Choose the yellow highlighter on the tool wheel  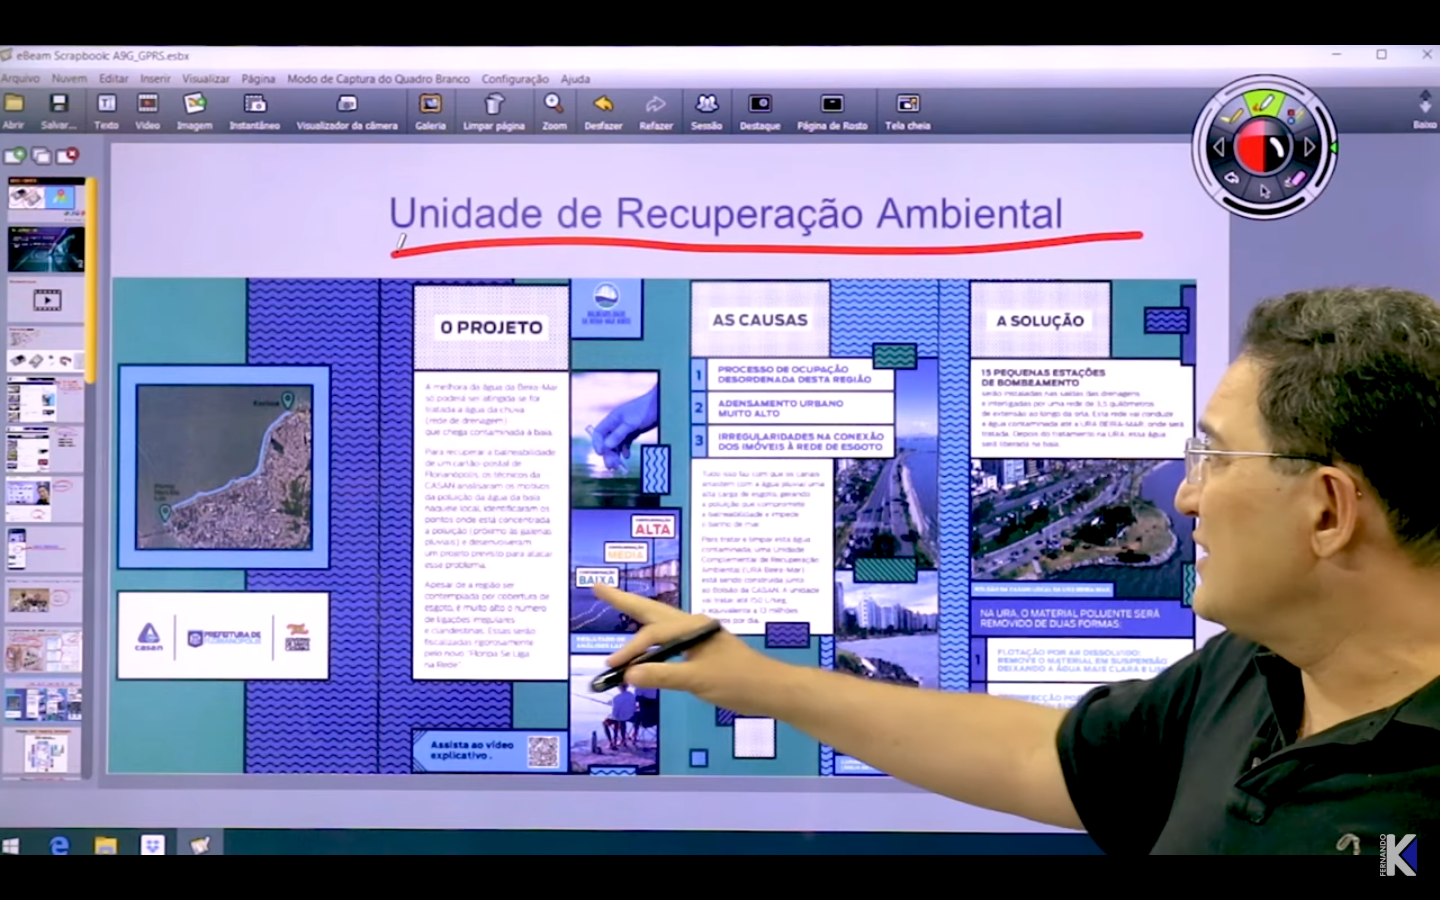[x=1233, y=117]
